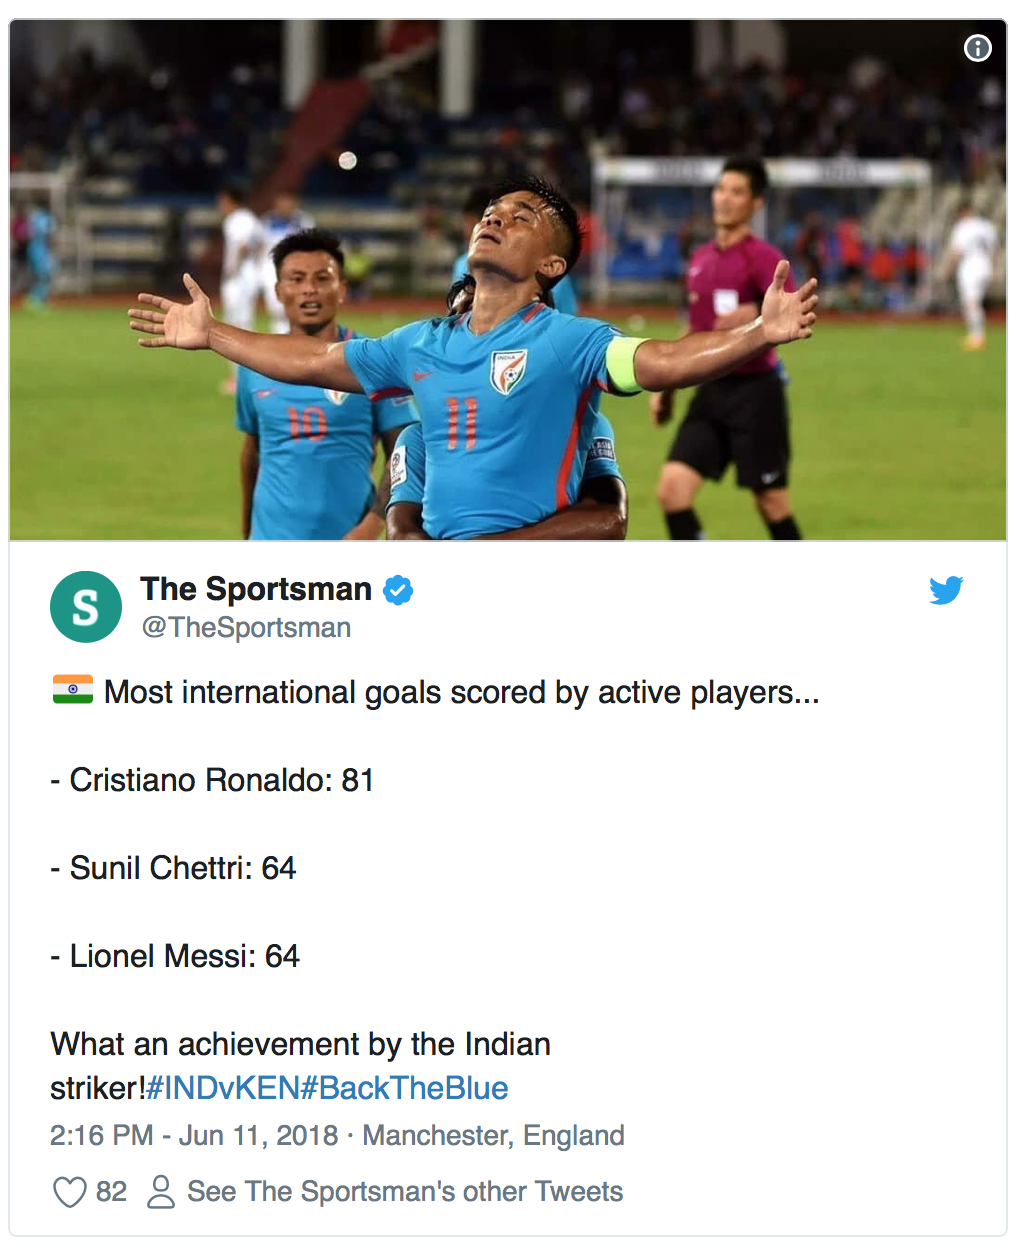Click the person profile icon
This screenshot has width=1018, height=1252.
pos(160,1191)
